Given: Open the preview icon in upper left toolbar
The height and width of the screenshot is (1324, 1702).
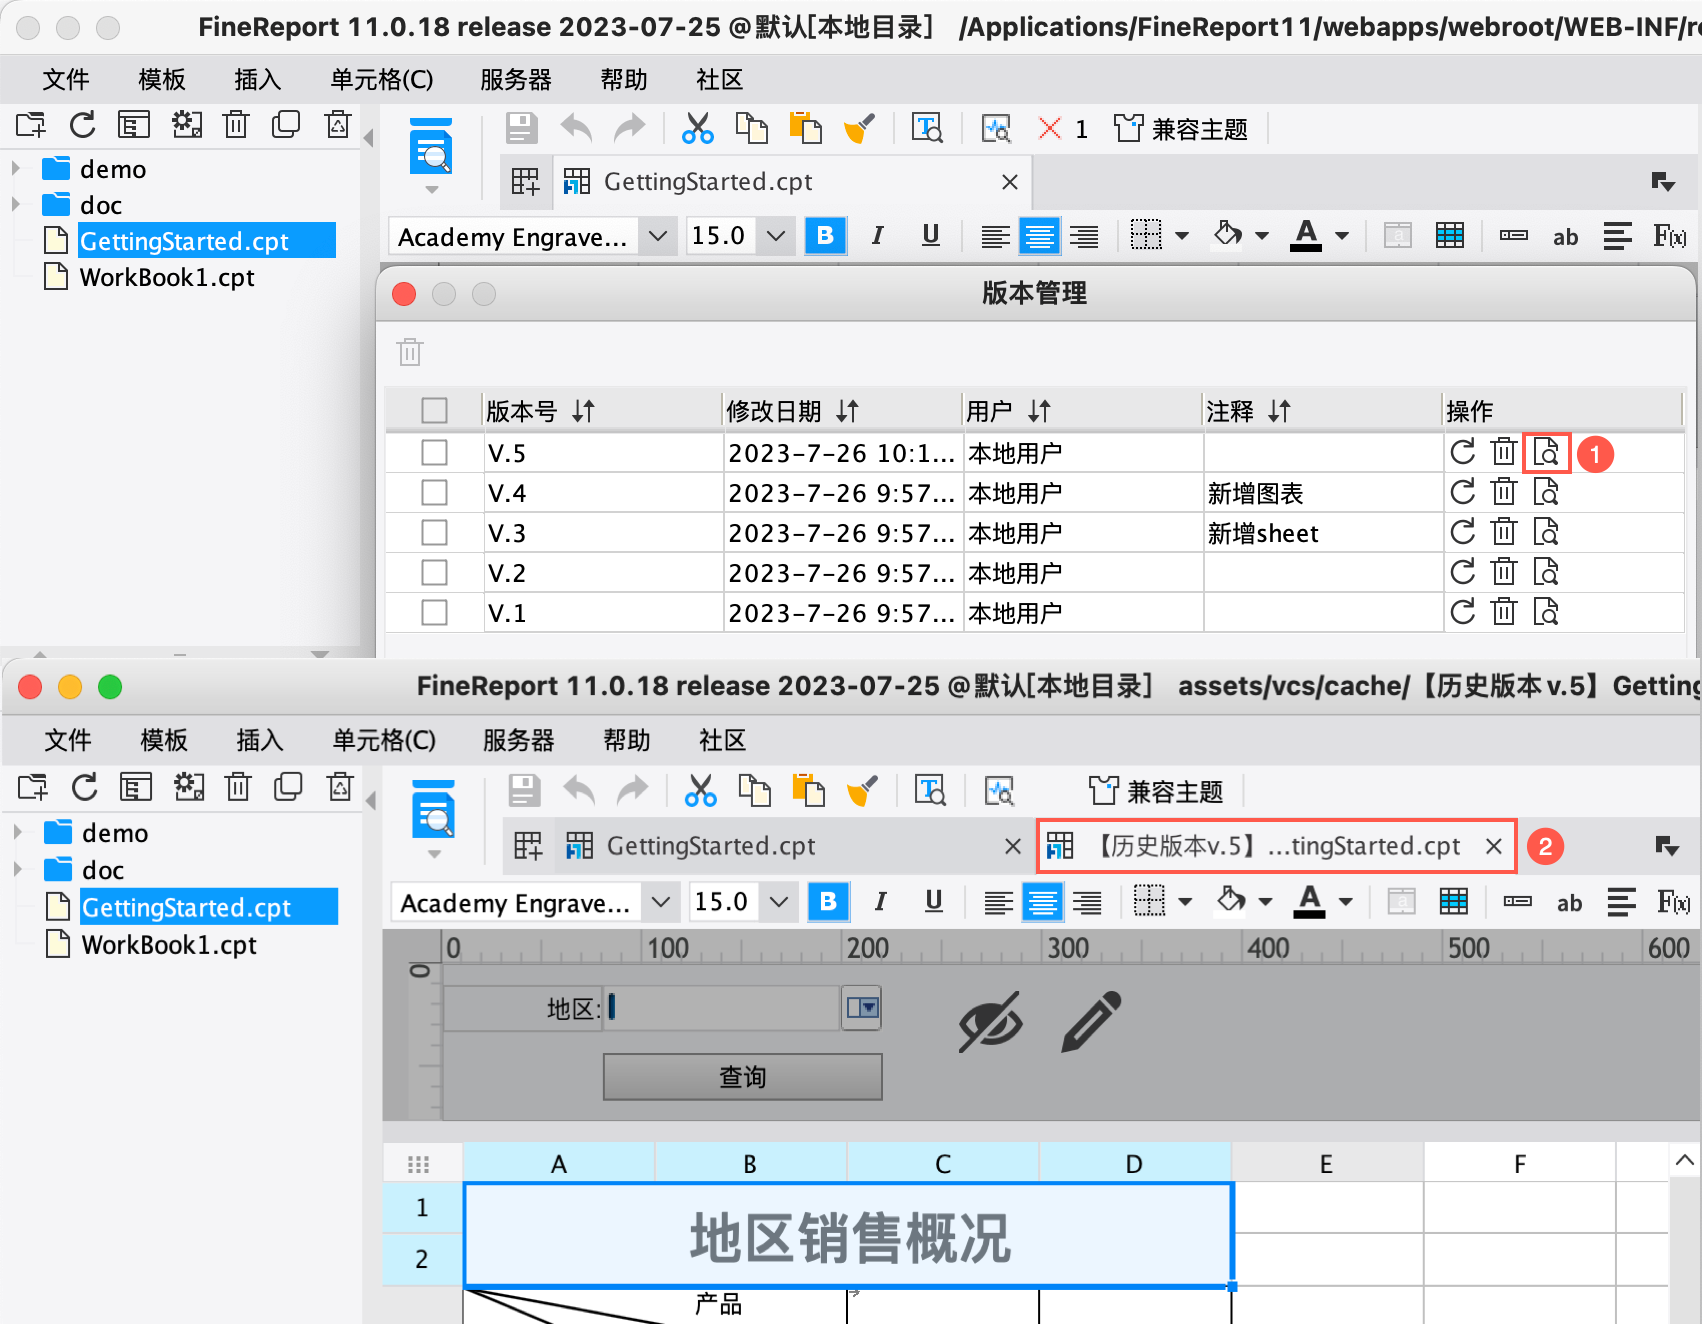Looking at the screenshot, I should point(432,146).
